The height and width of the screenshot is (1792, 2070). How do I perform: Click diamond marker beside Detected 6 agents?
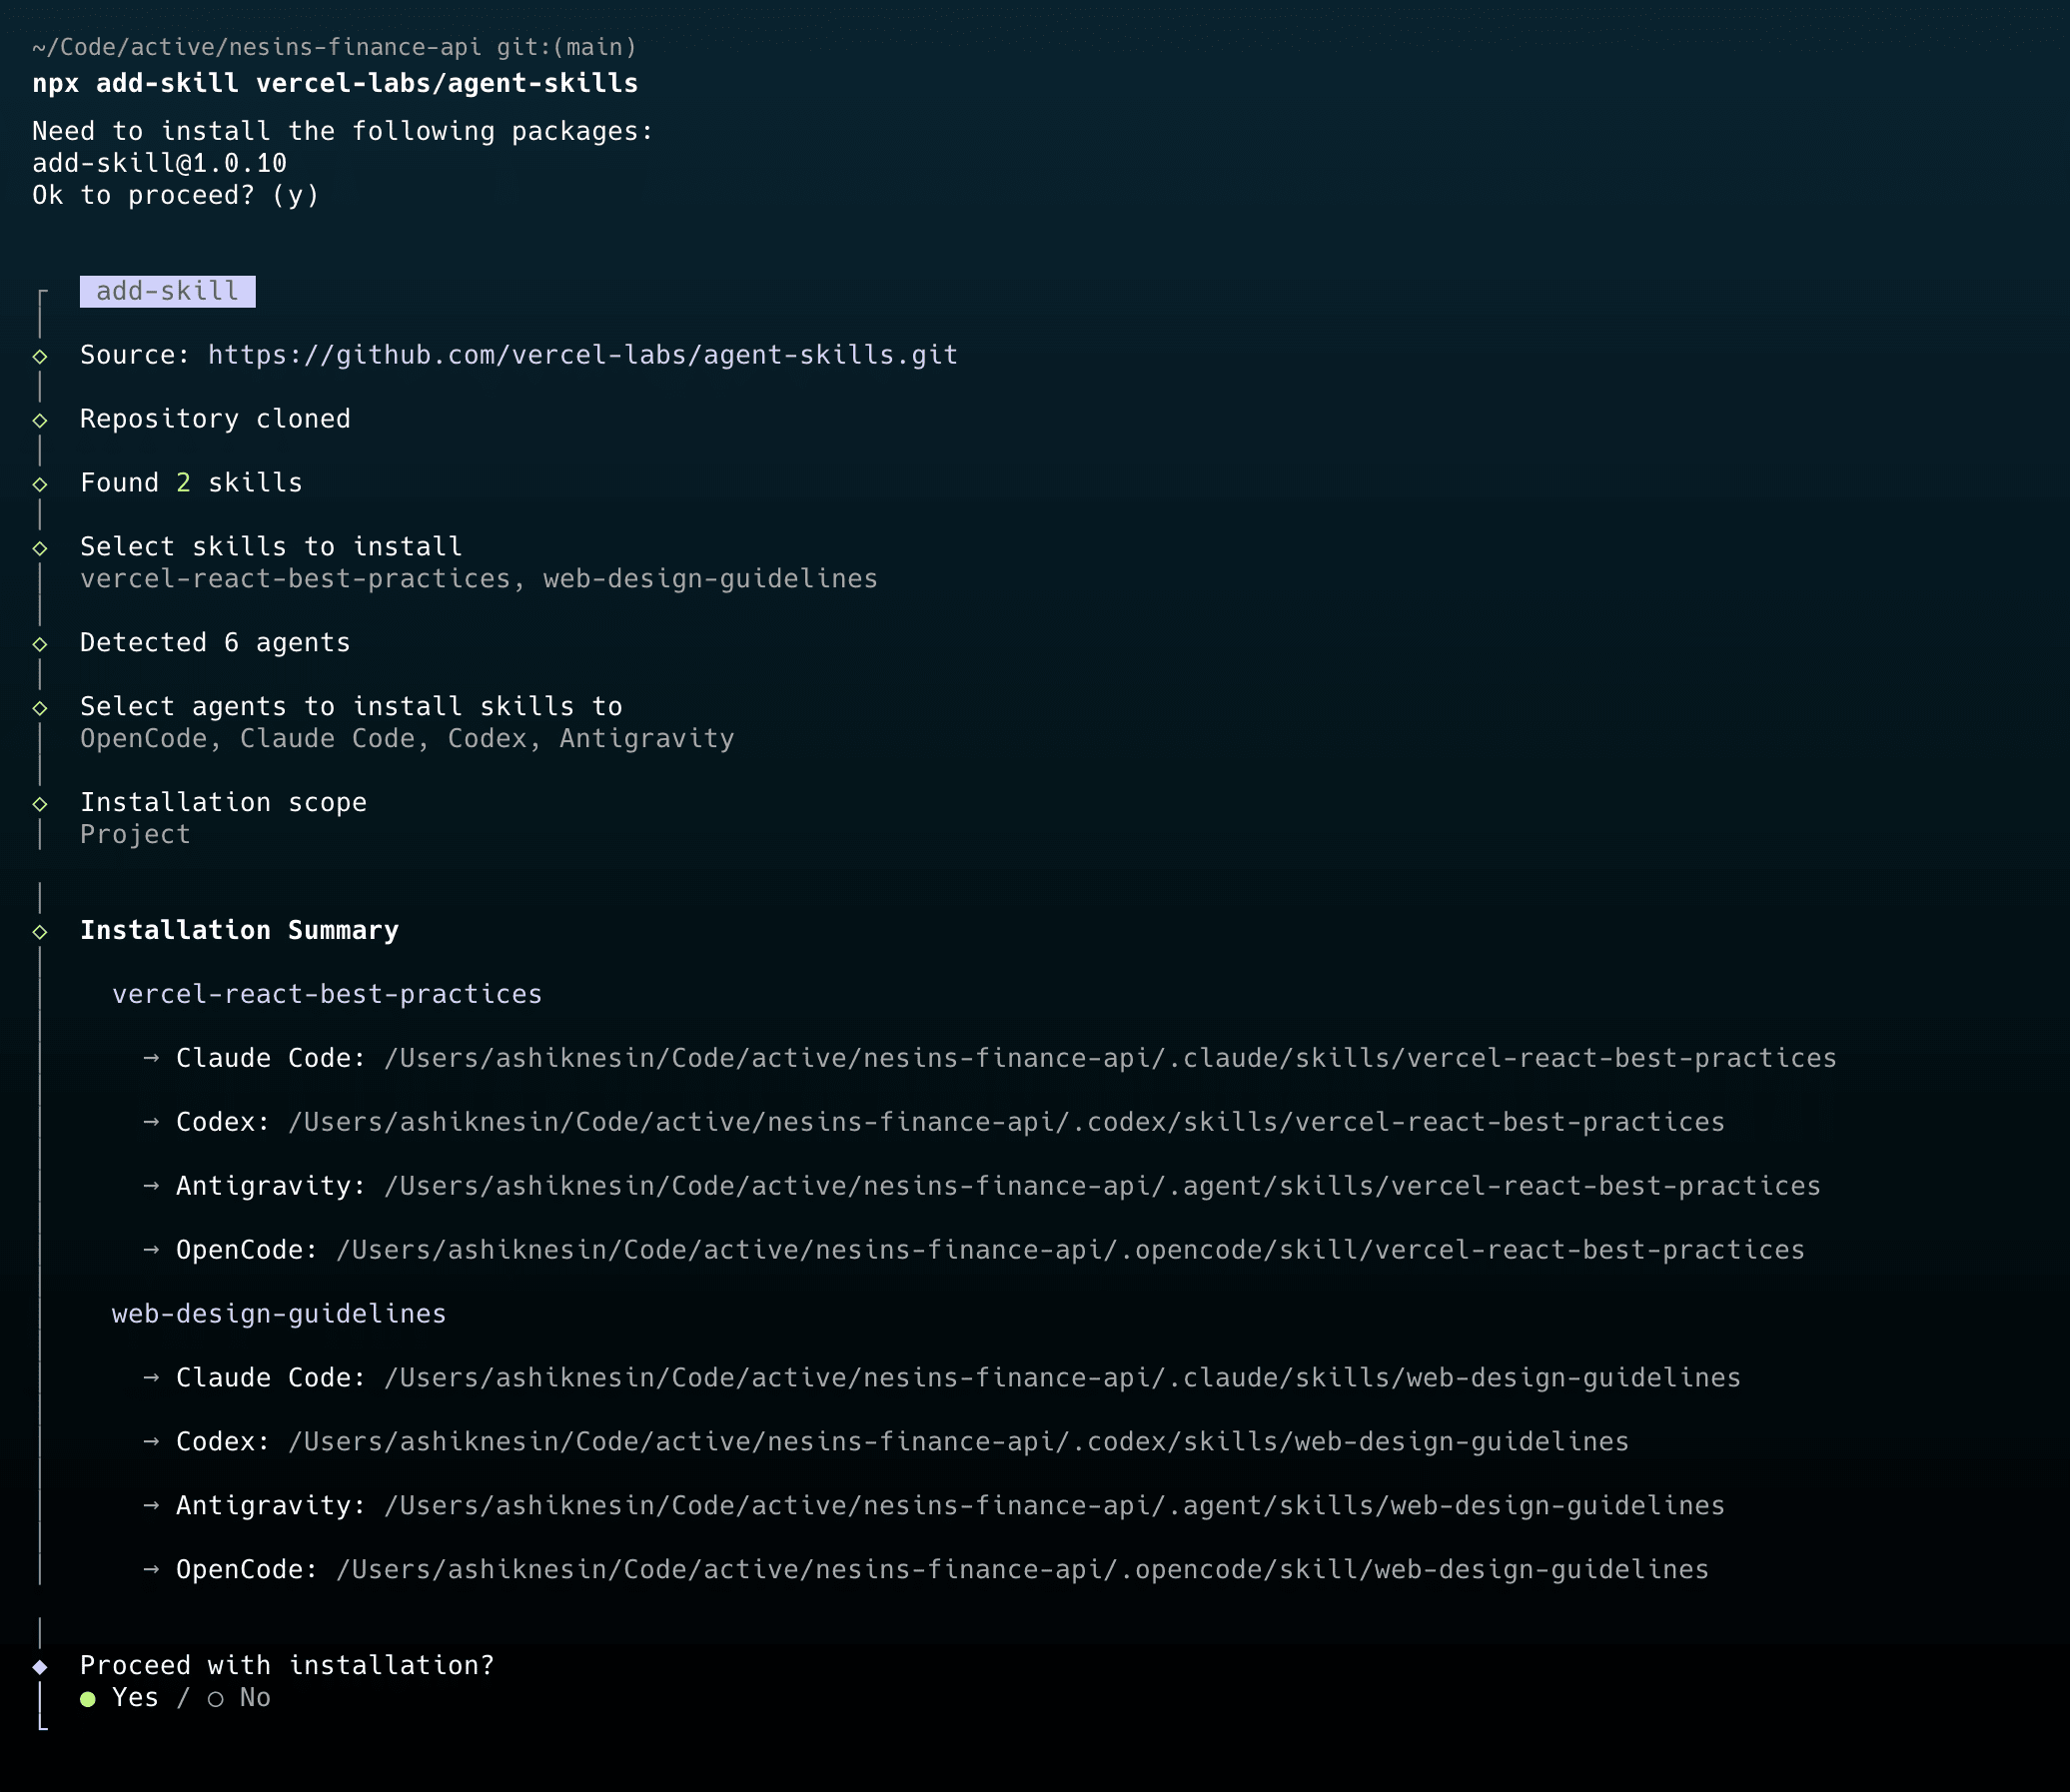(x=40, y=644)
